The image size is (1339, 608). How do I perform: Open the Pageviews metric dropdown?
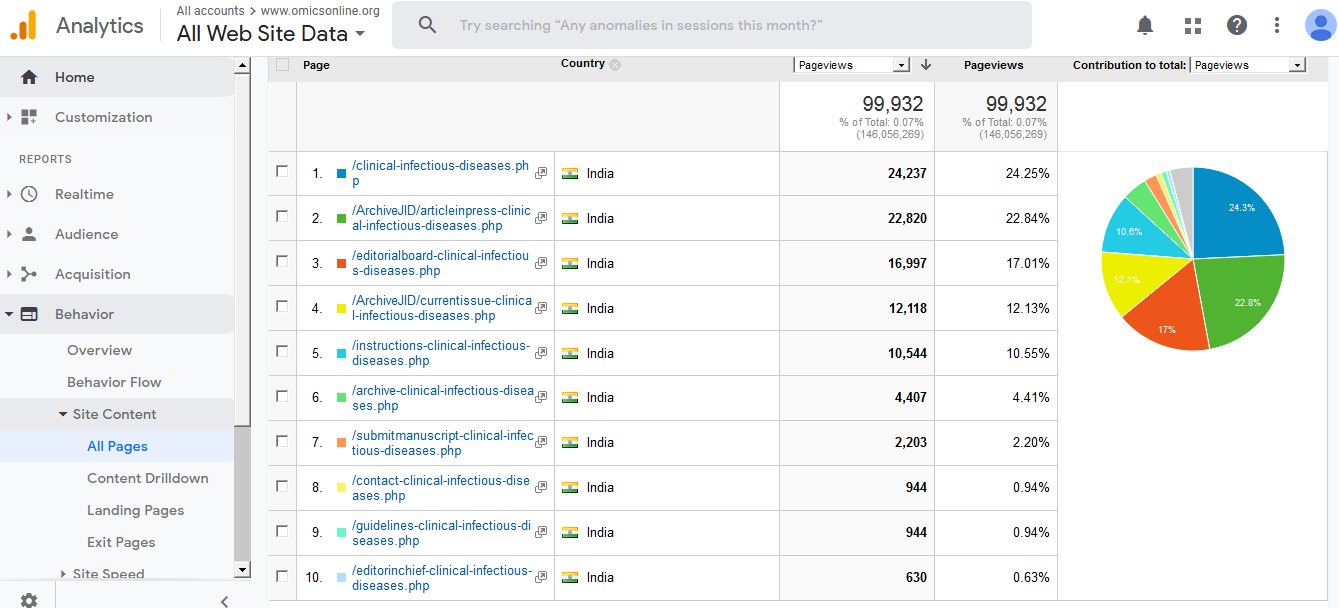click(x=851, y=64)
